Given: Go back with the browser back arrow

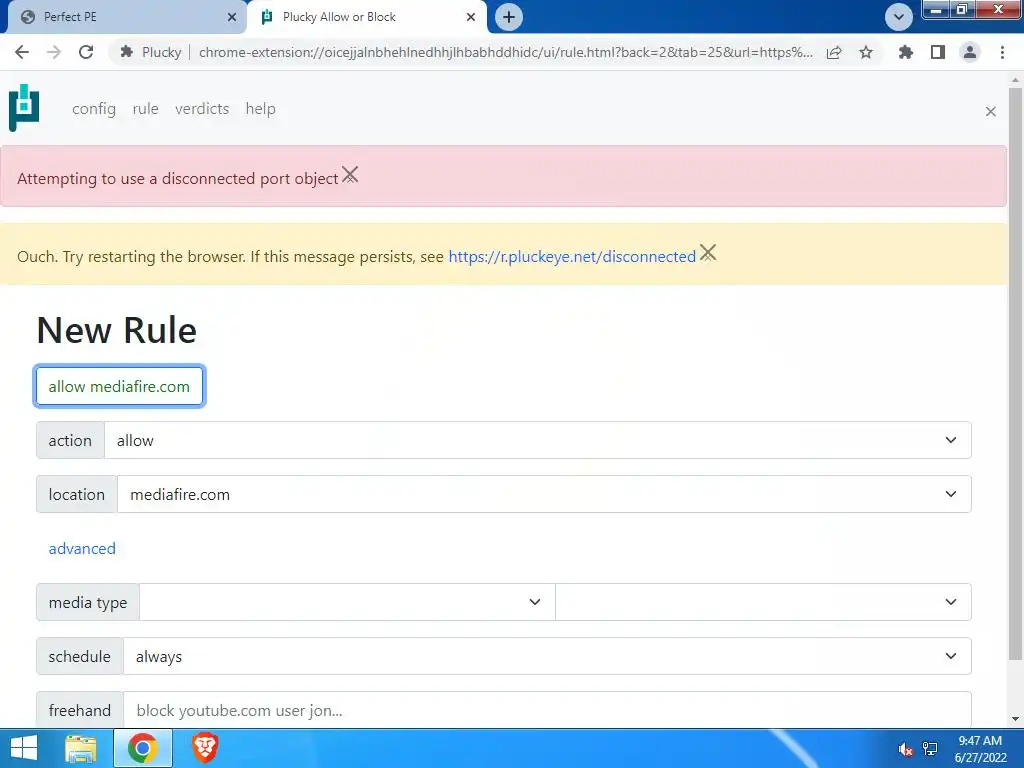Looking at the screenshot, I should pyautogui.click(x=22, y=52).
